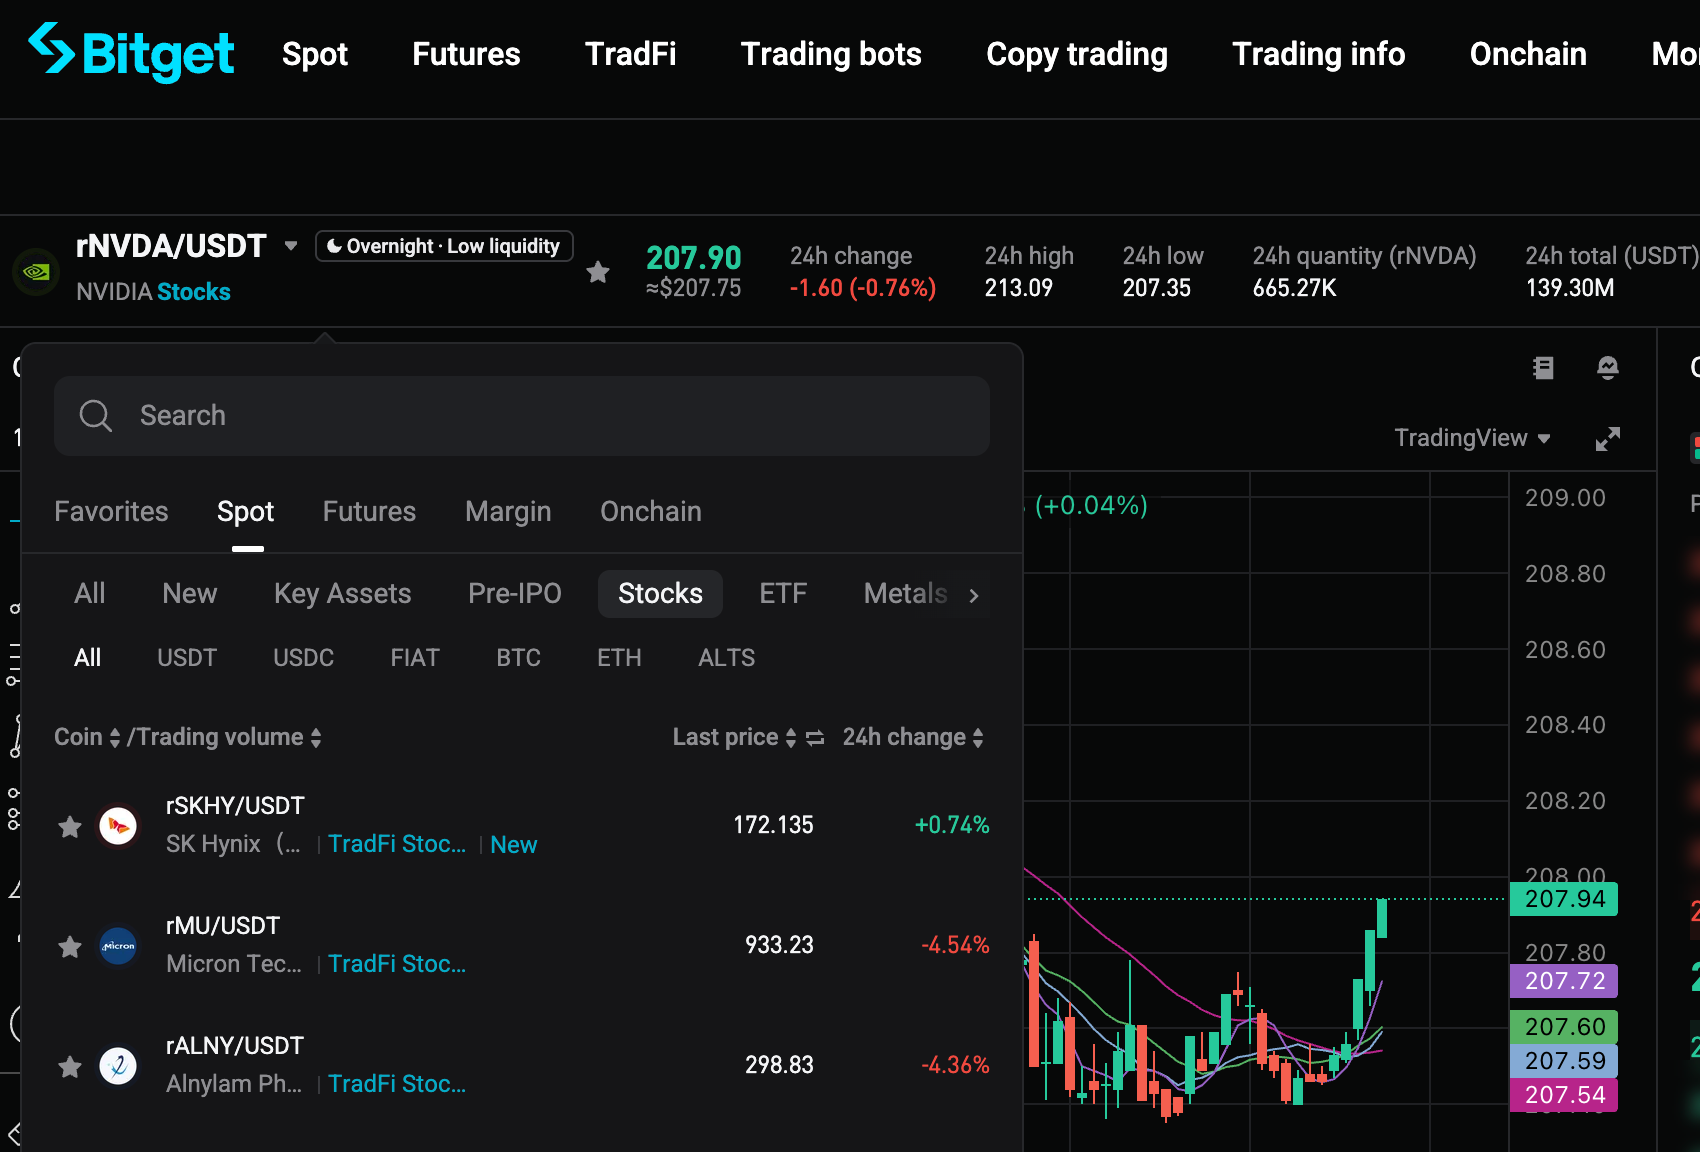Click the green 207.94 price label

coord(1564,899)
